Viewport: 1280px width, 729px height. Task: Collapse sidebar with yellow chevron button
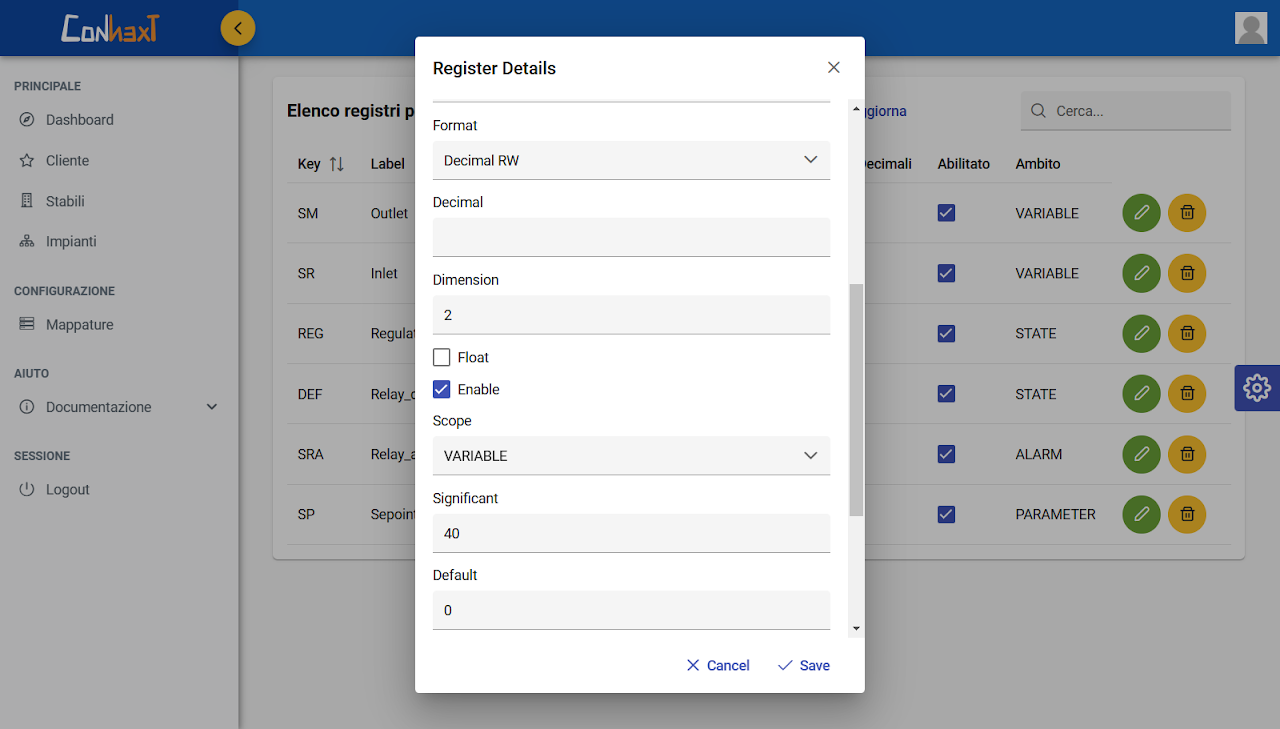pyautogui.click(x=238, y=28)
